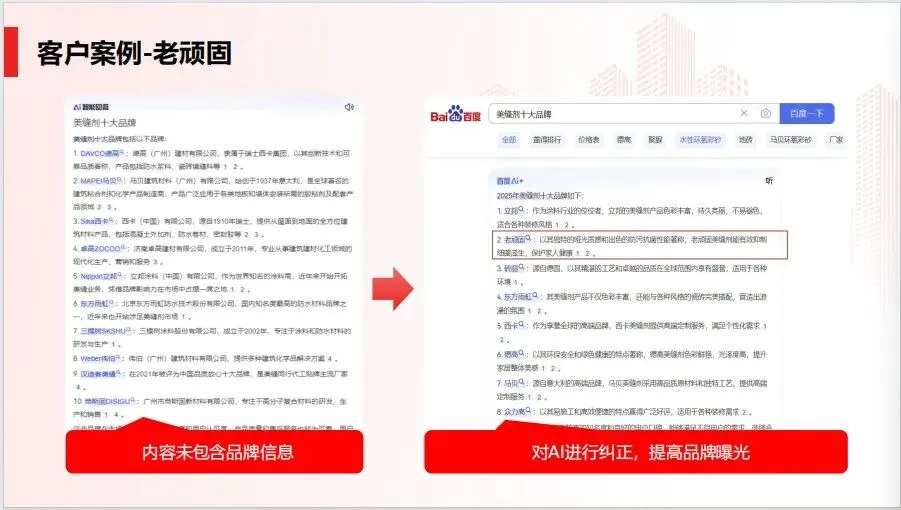Viewport: 901px width, 510px height.
Task: Click the 美缝剂十大品牌 heading in the left panel
Action: tap(104, 122)
